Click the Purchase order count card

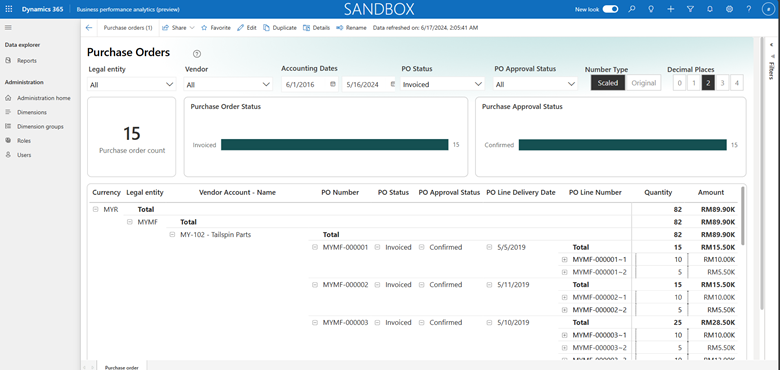click(x=132, y=137)
